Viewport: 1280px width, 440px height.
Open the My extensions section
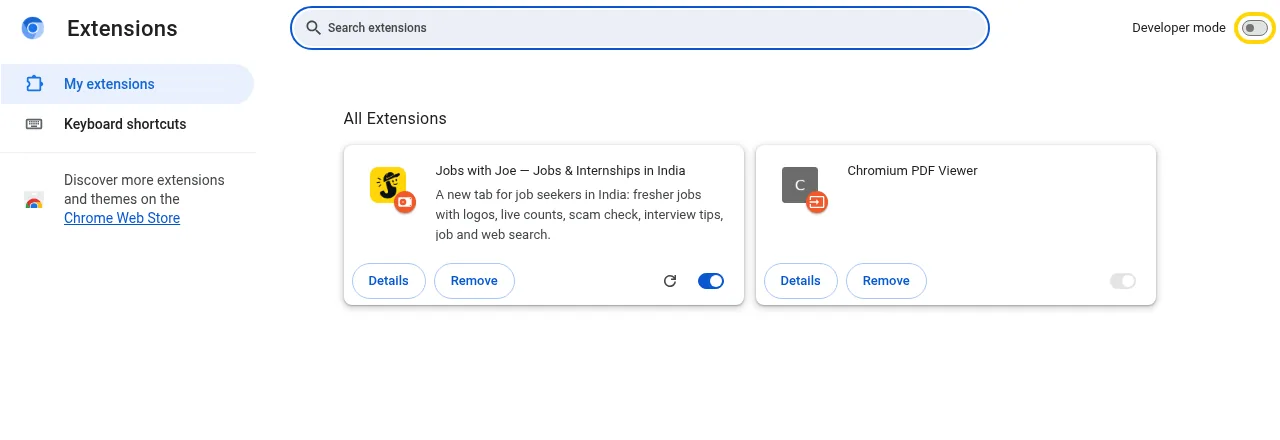point(126,84)
